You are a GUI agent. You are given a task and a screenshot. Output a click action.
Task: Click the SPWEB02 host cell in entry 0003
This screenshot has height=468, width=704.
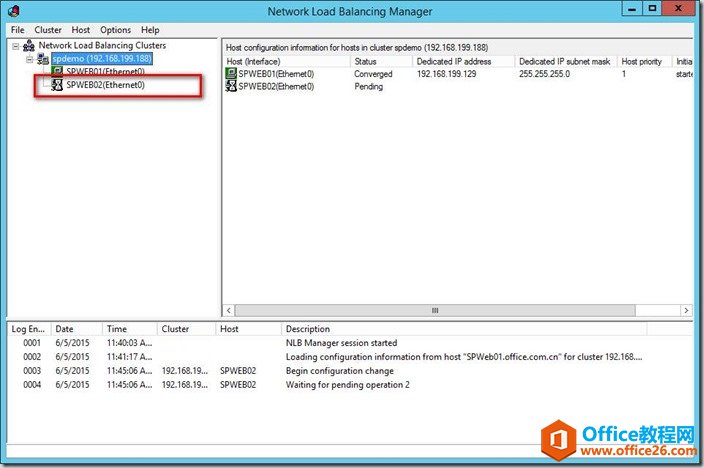(x=238, y=371)
